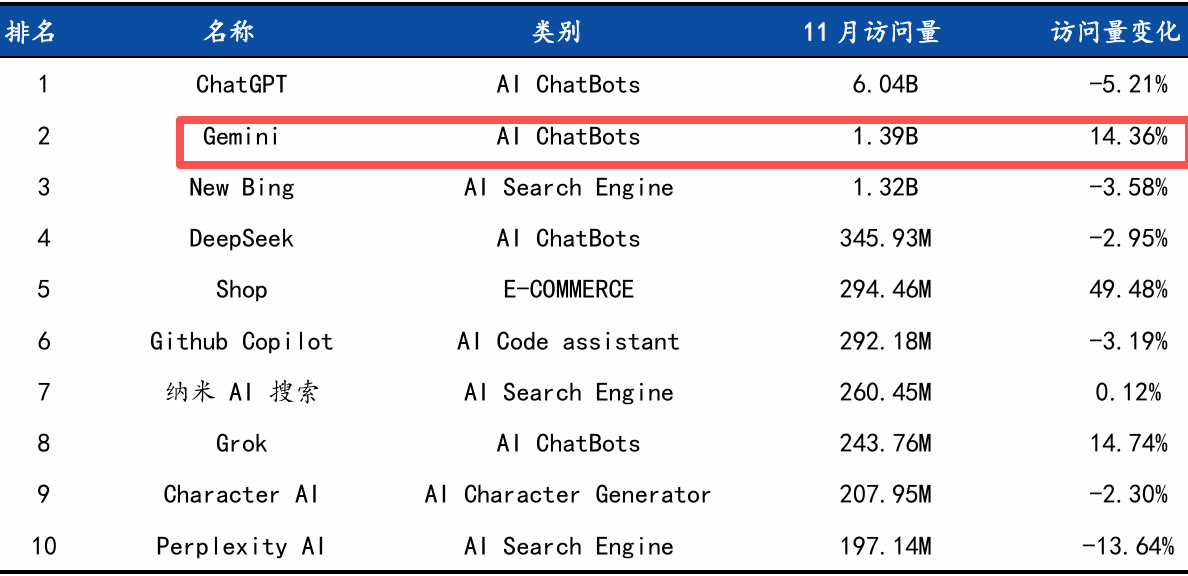Click the Character AI entry

click(x=241, y=495)
